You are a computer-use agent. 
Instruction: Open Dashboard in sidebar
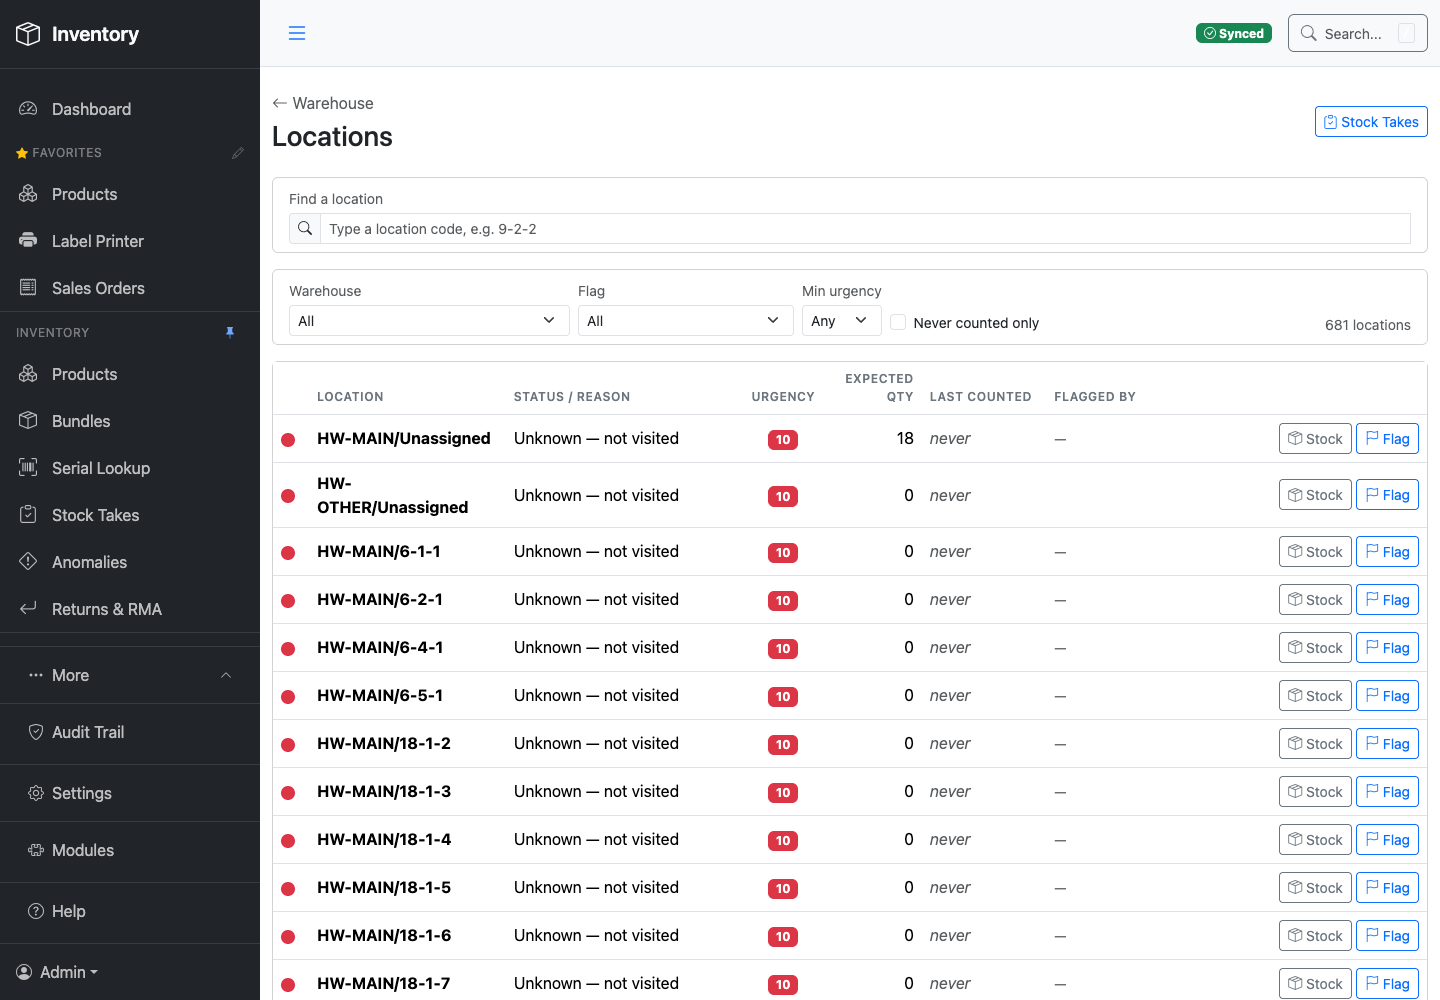[130, 109]
